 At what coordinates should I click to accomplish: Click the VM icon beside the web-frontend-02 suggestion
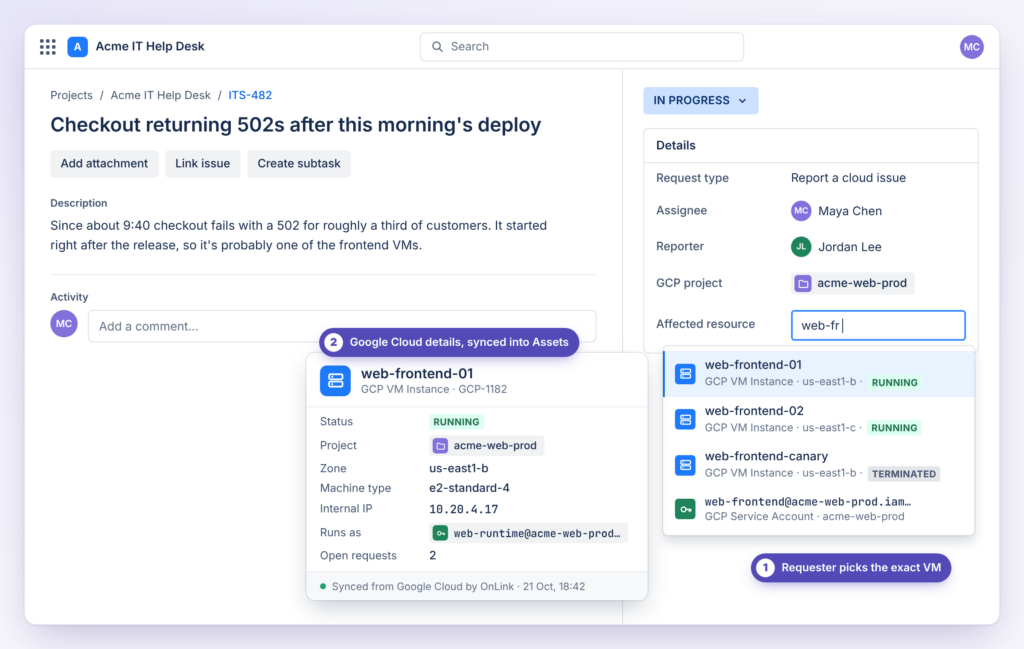(684, 419)
